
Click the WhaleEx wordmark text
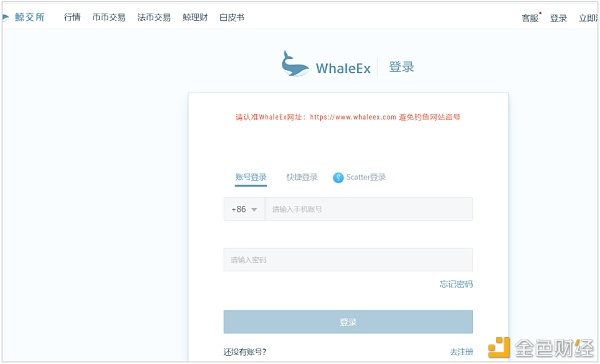click(x=343, y=69)
